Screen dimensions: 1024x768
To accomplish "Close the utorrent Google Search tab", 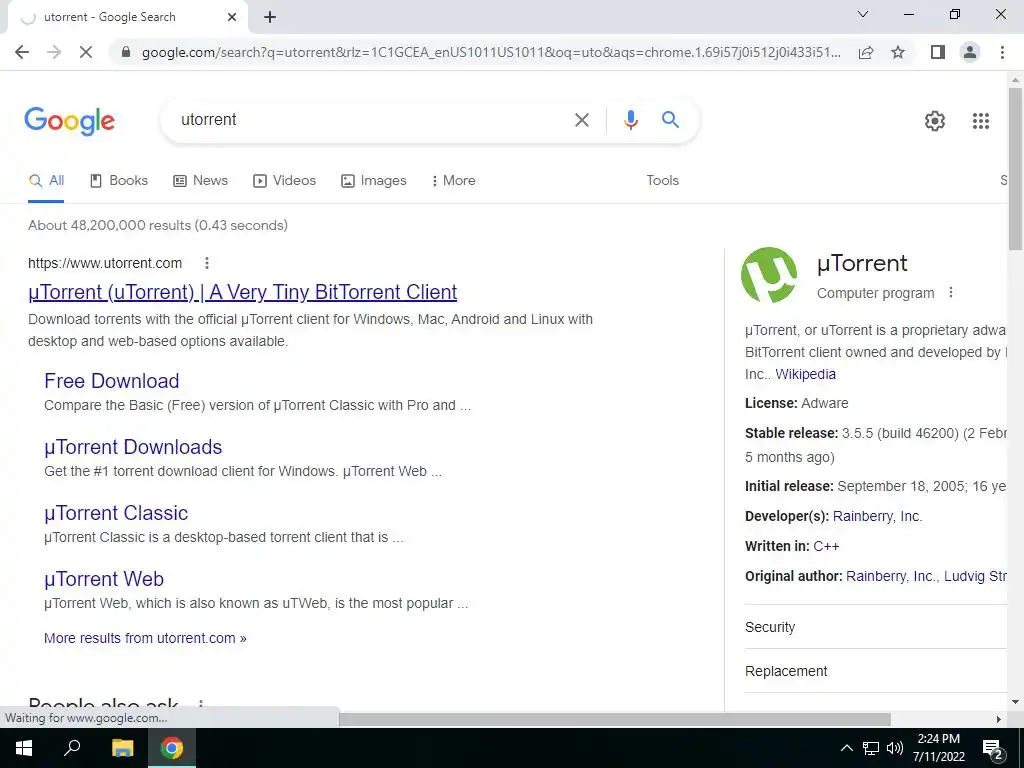I will pyautogui.click(x=232, y=17).
